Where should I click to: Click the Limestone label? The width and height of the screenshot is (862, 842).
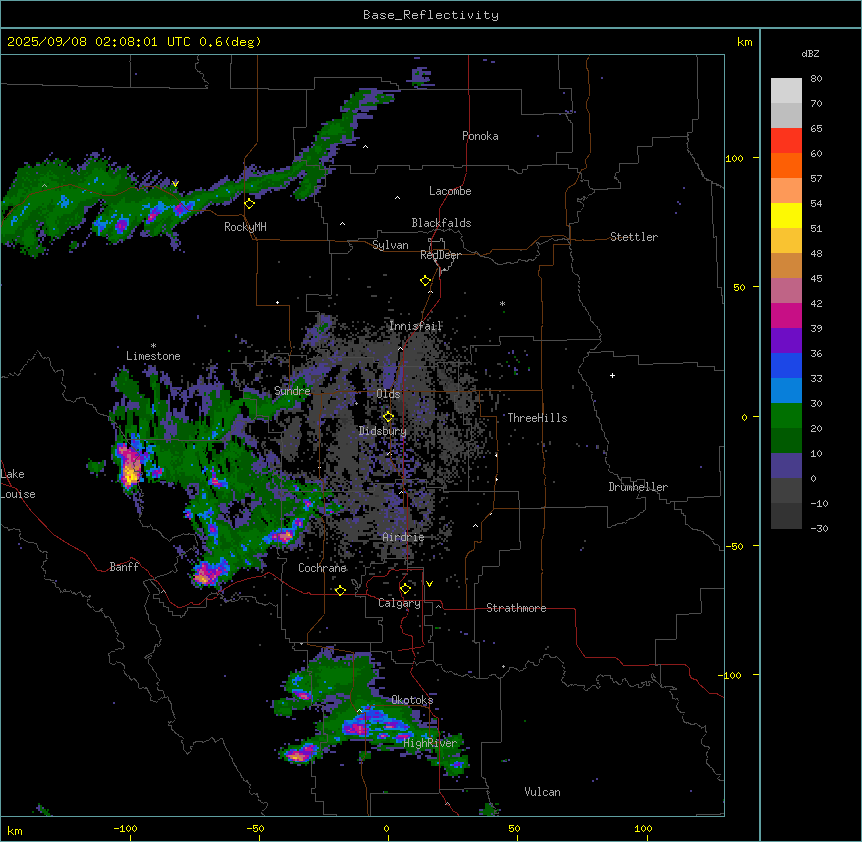pyautogui.click(x=153, y=356)
